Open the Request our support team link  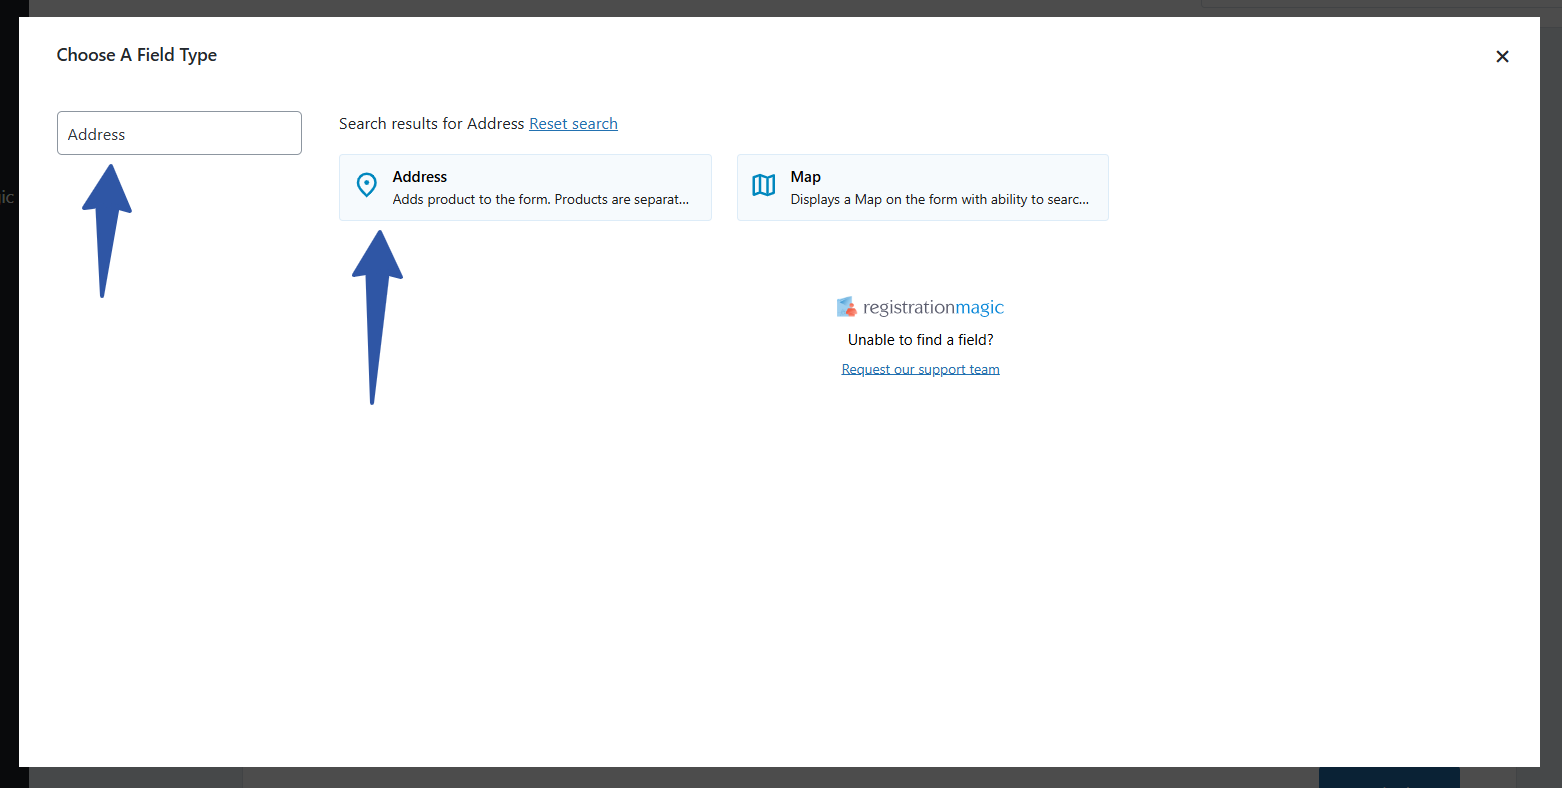click(x=920, y=369)
